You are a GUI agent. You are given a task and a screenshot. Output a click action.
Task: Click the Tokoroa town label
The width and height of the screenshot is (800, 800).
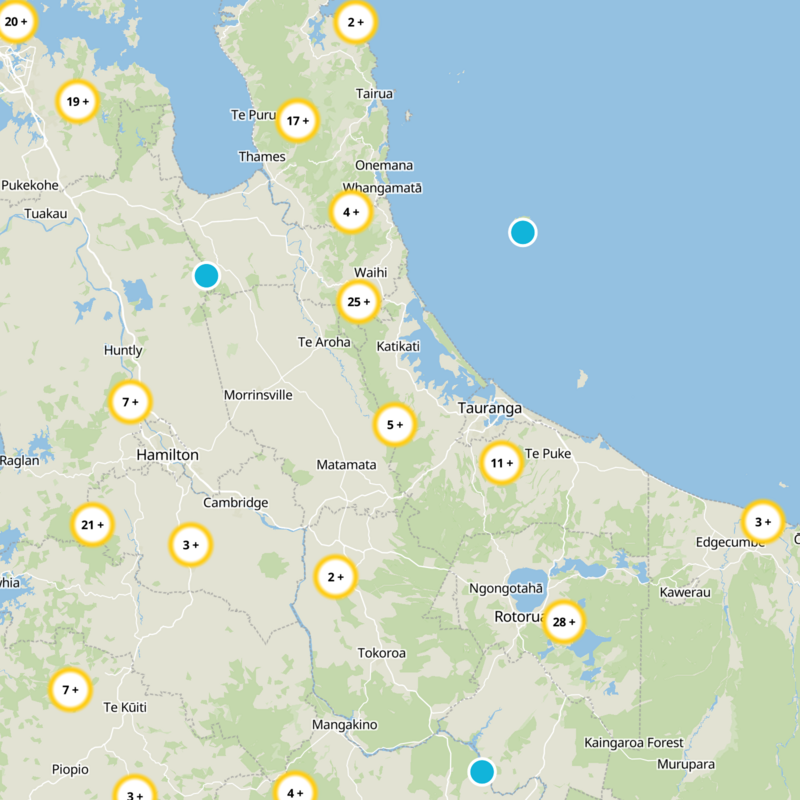coord(382,653)
